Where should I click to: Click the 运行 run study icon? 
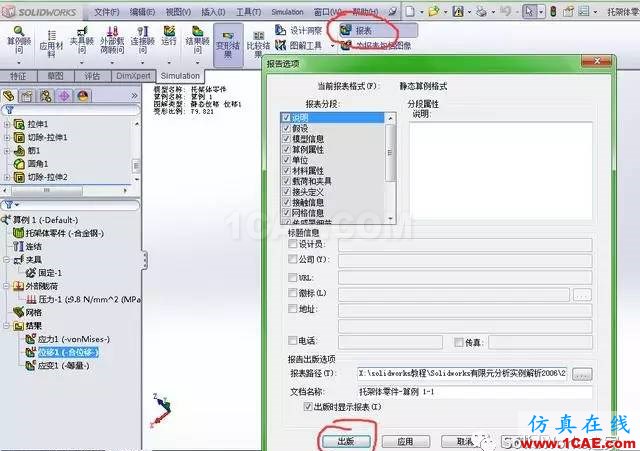[169, 36]
